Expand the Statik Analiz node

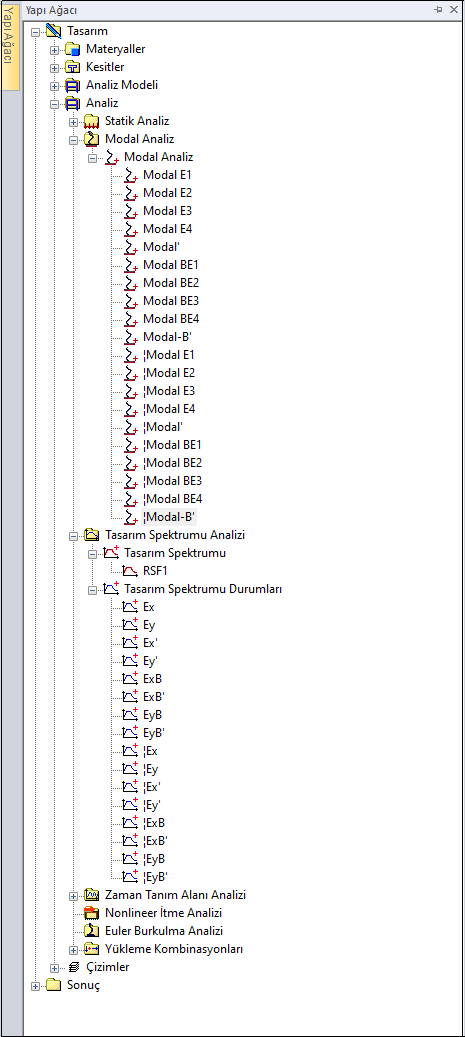coord(73,122)
